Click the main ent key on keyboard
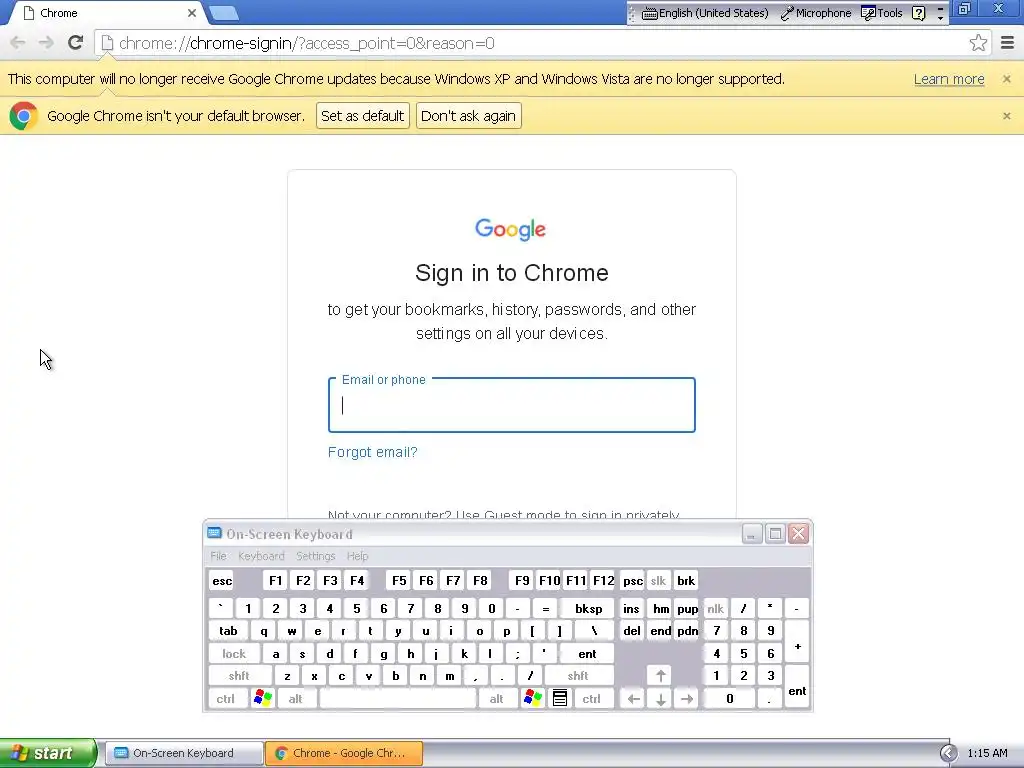 click(x=586, y=654)
